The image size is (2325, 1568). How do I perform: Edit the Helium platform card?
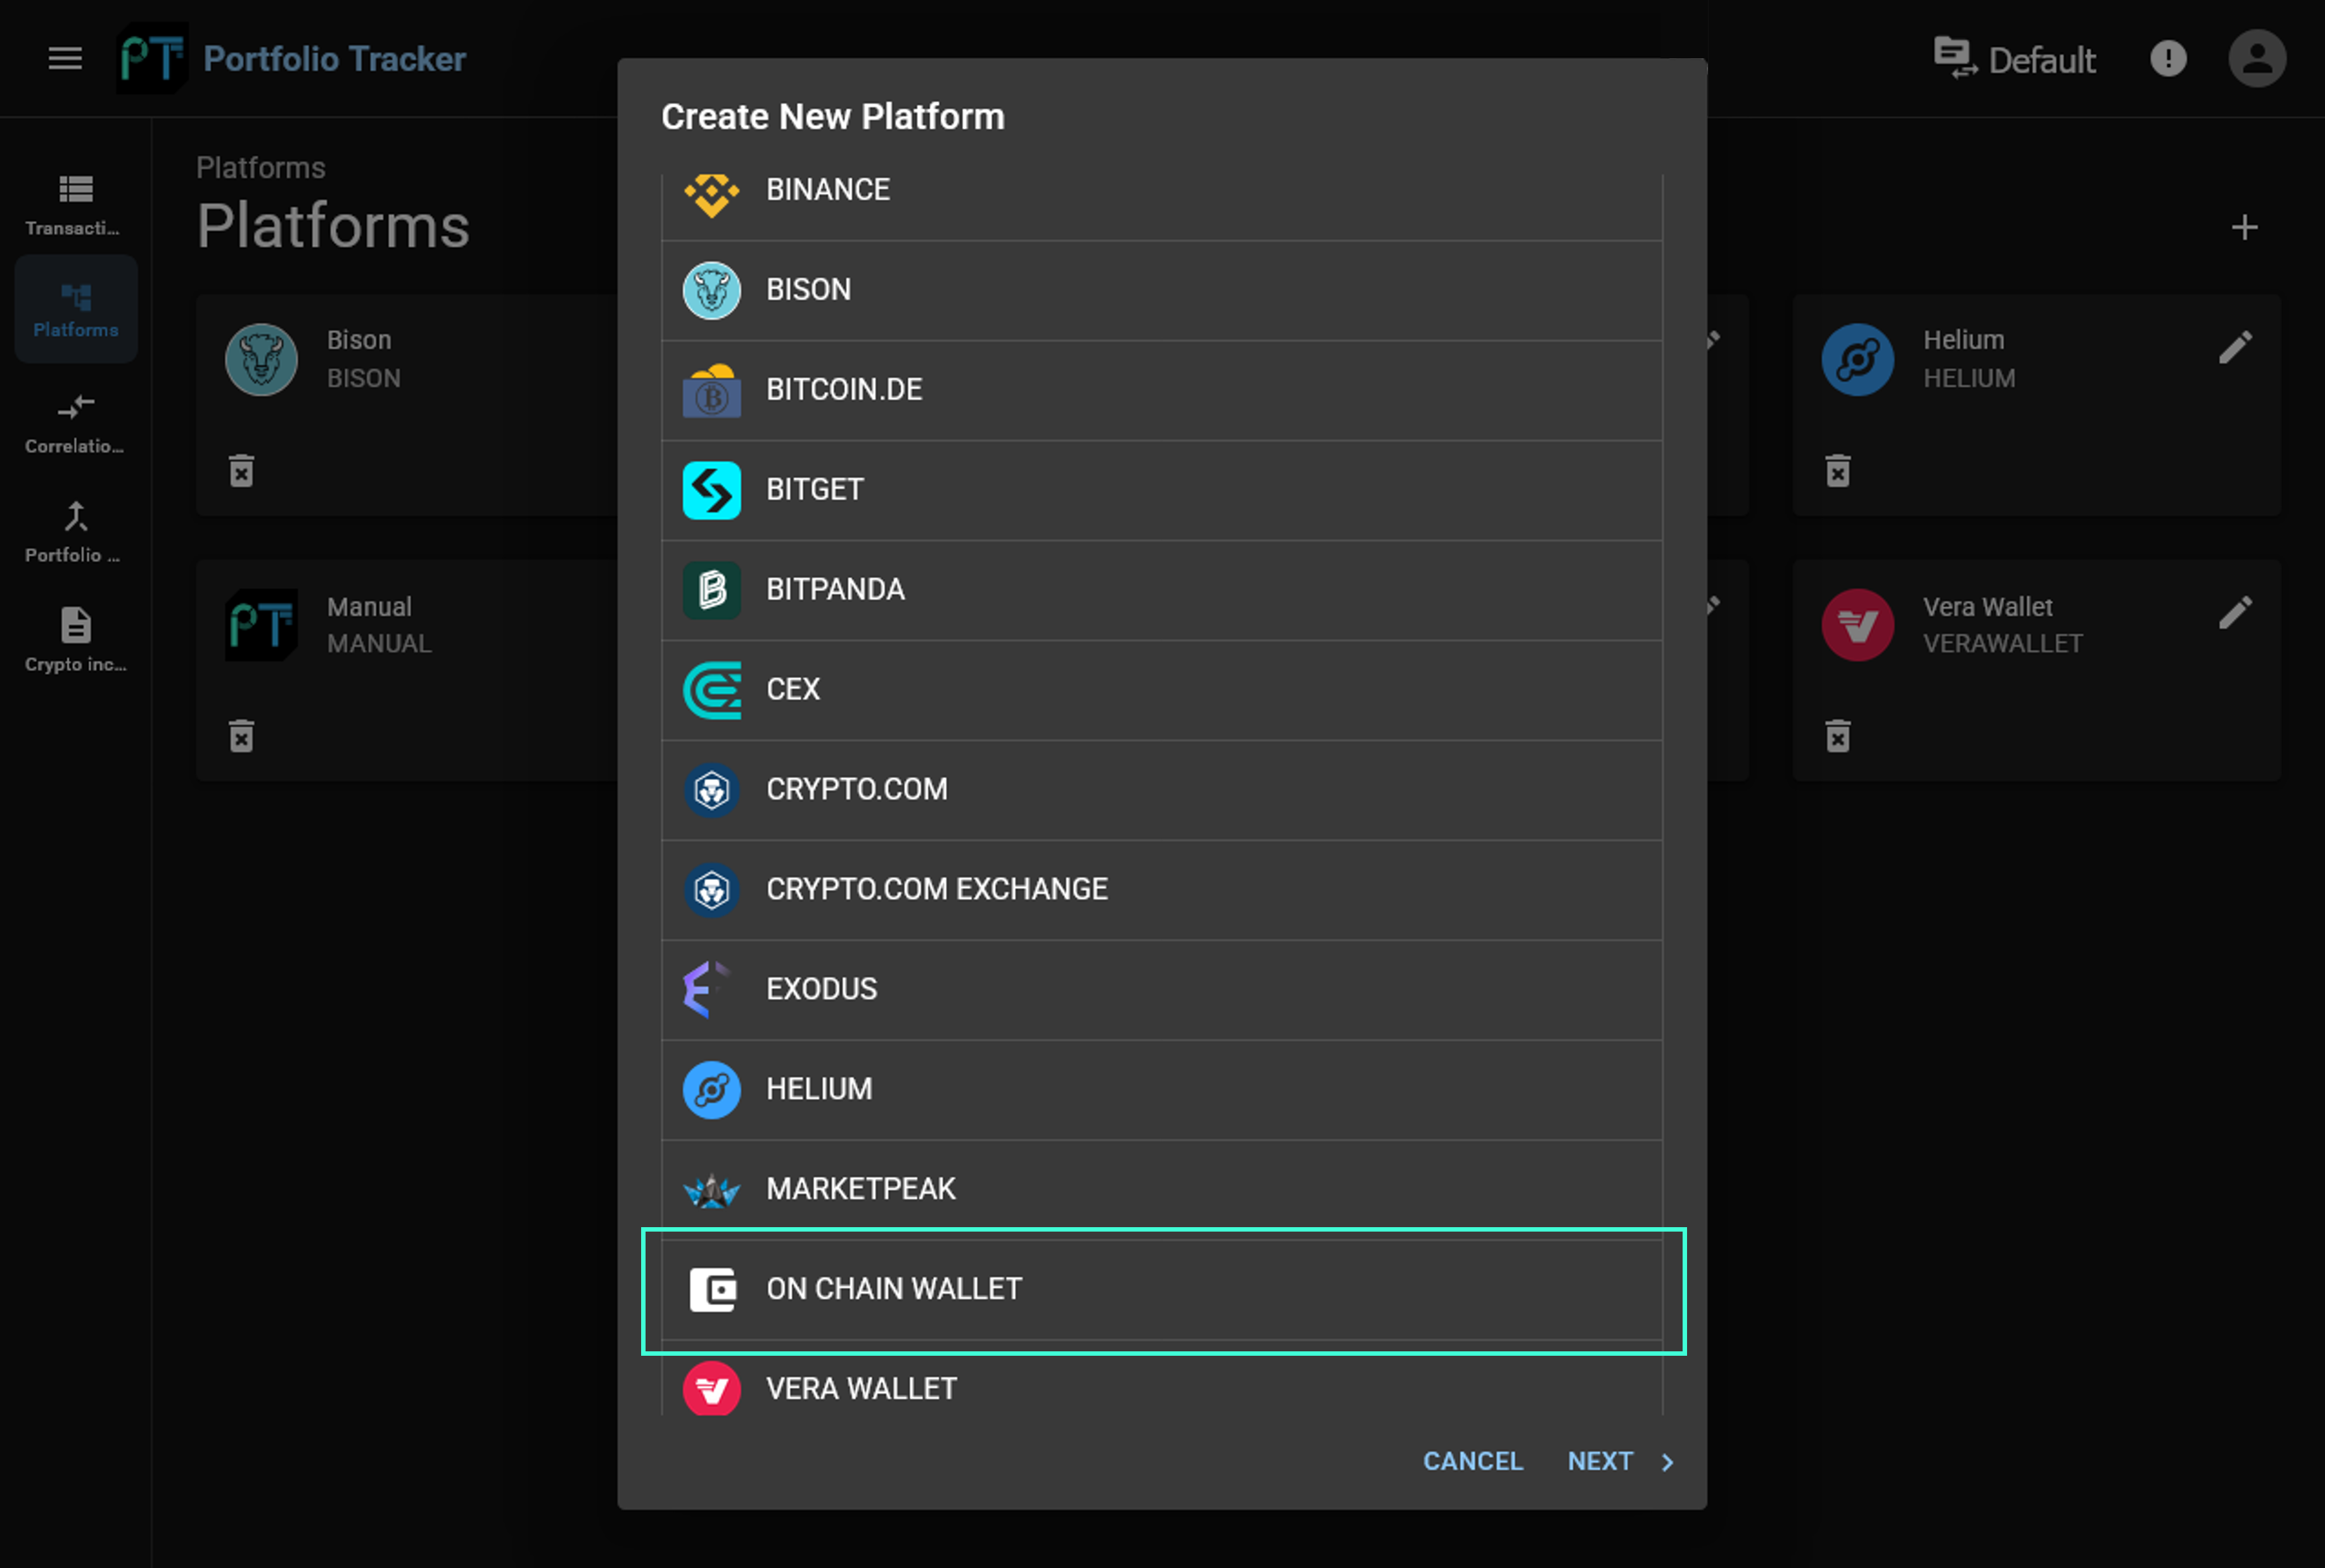pyautogui.click(x=2235, y=347)
